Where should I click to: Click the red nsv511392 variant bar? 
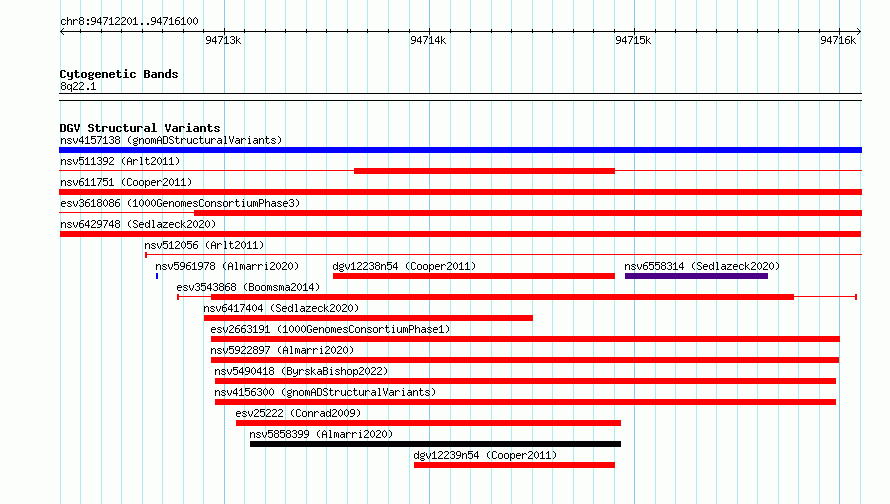(484, 171)
